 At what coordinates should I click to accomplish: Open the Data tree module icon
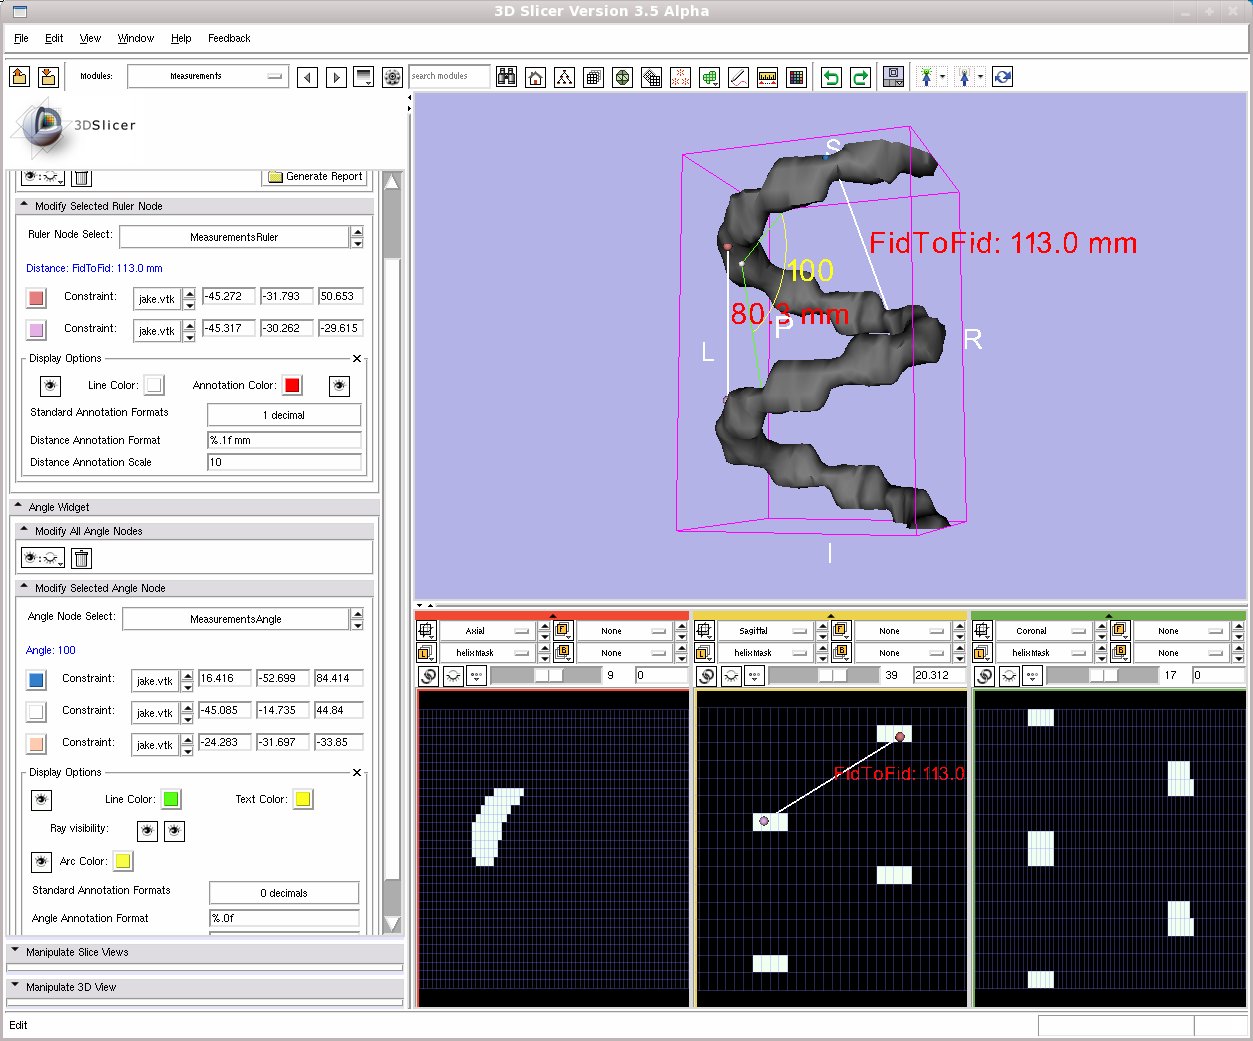[564, 77]
